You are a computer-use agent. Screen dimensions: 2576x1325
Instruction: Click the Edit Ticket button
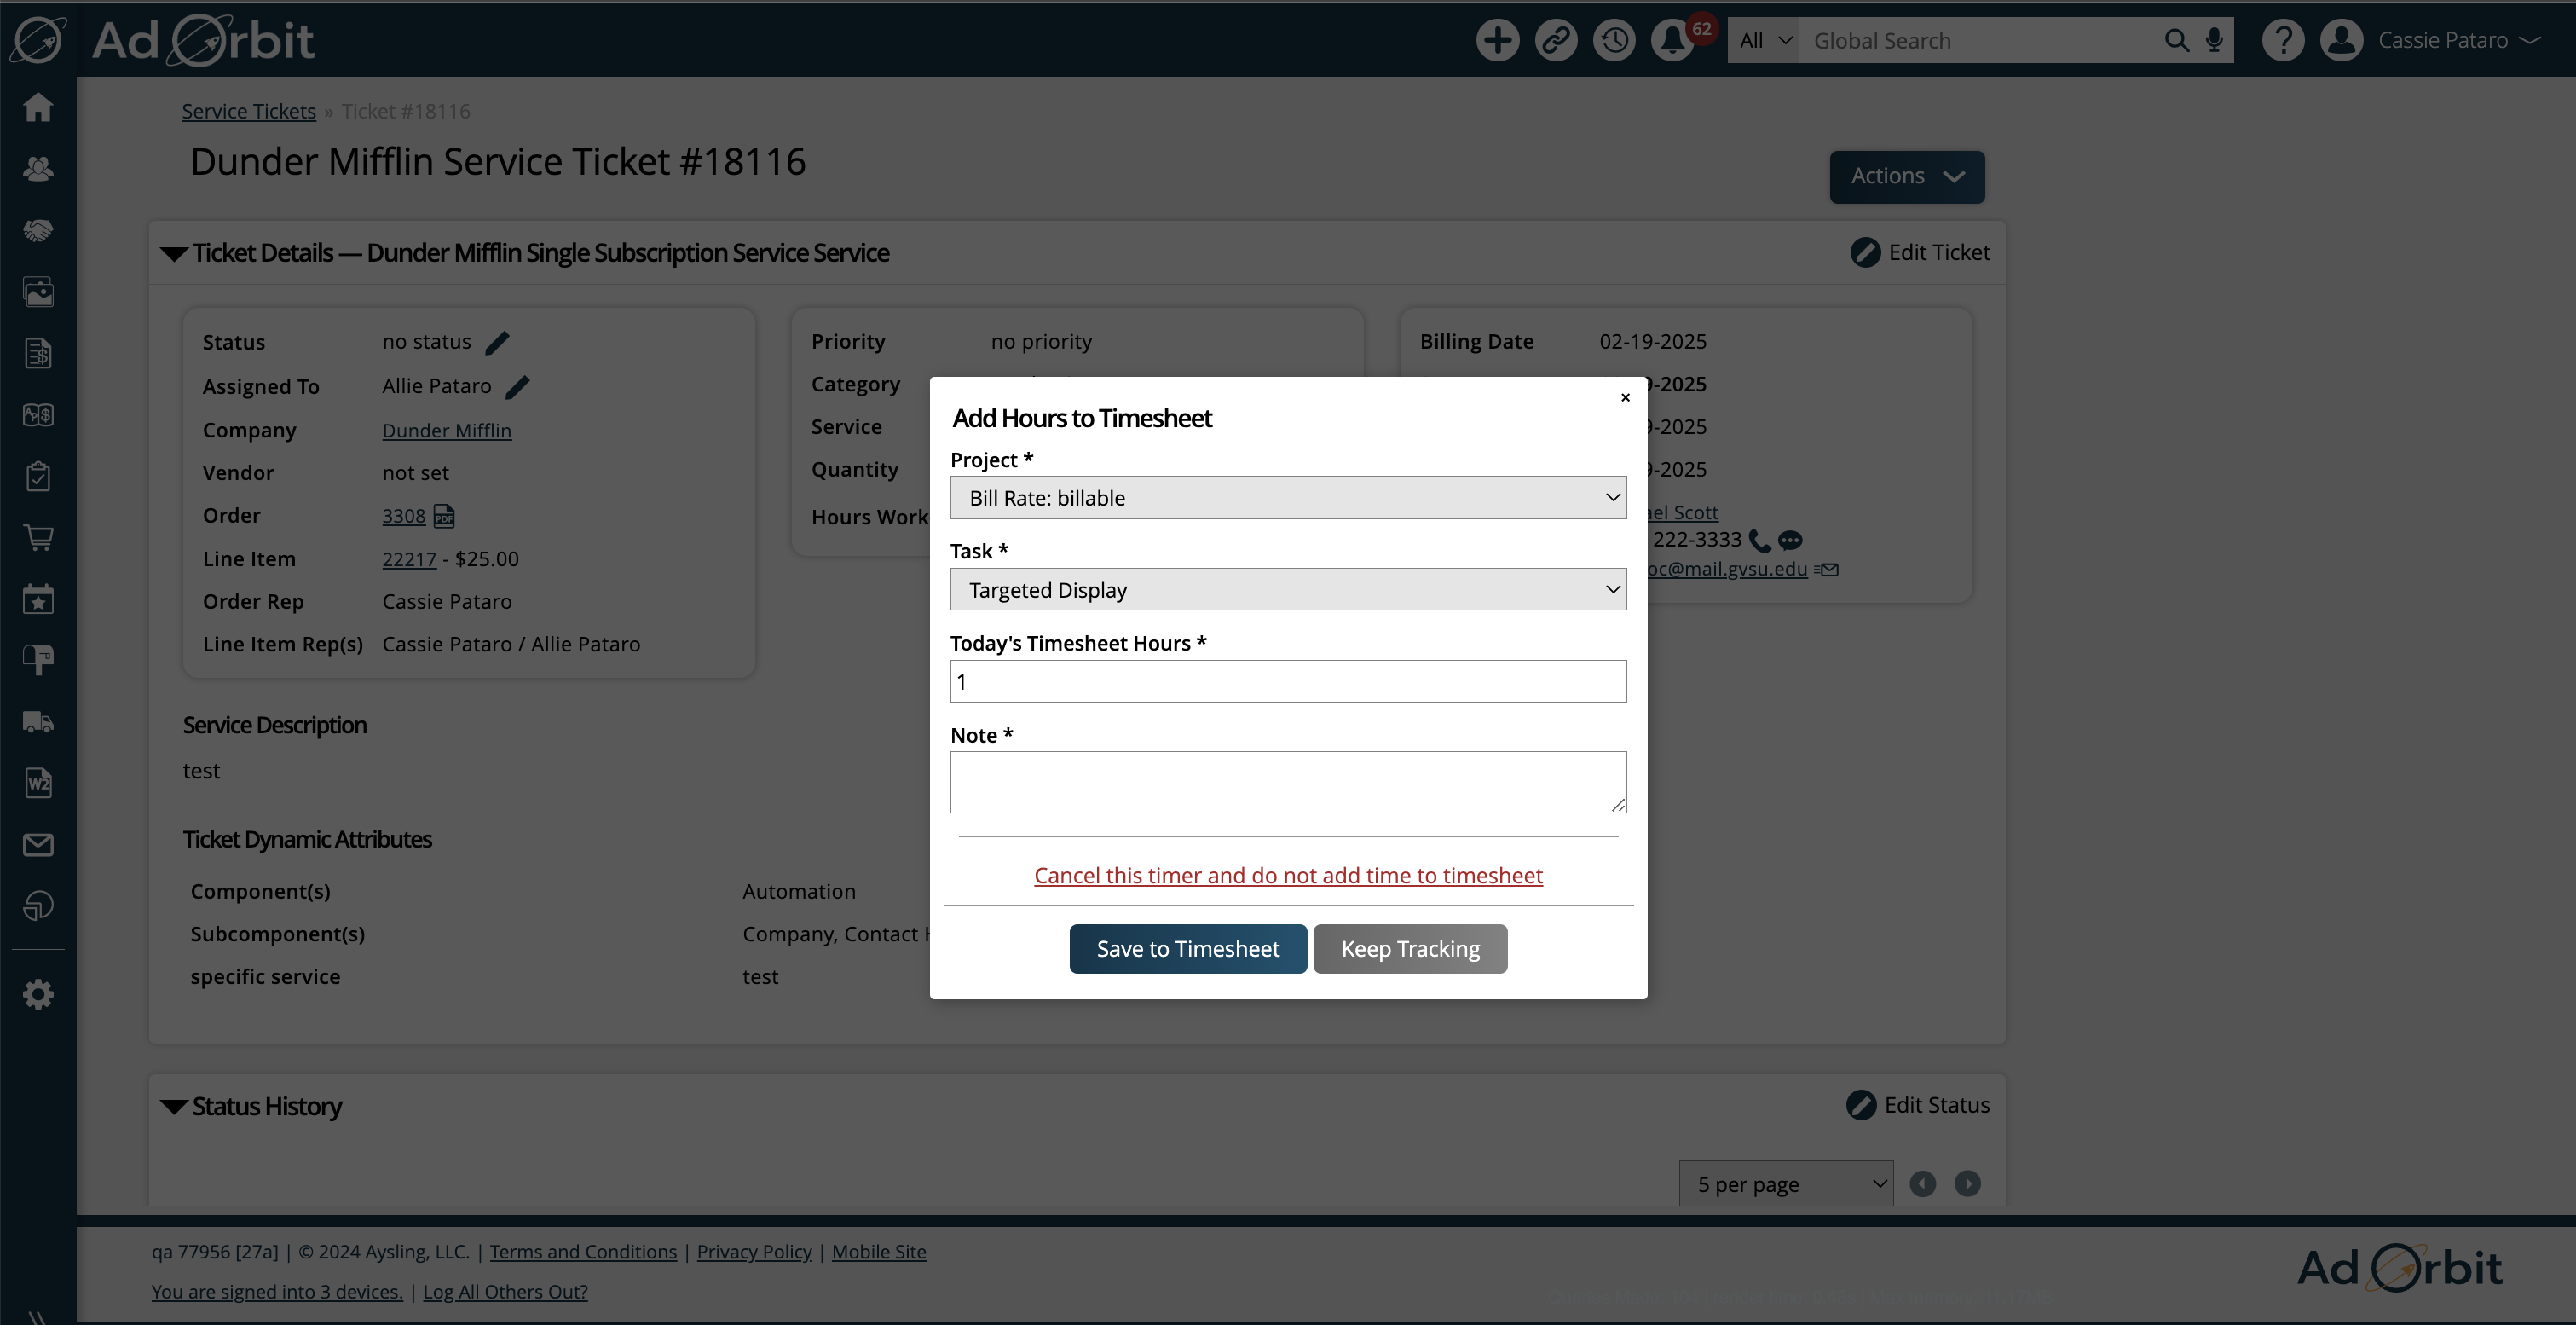pyautogui.click(x=1920, y=253)
